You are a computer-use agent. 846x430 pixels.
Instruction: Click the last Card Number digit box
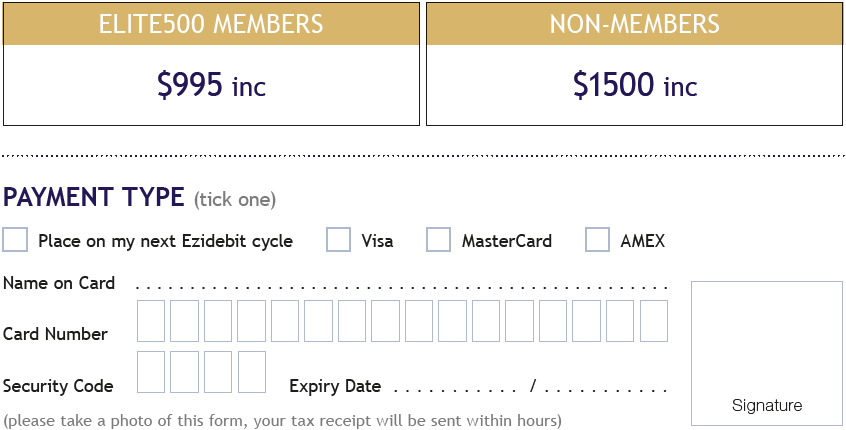[x=654, y=321]
